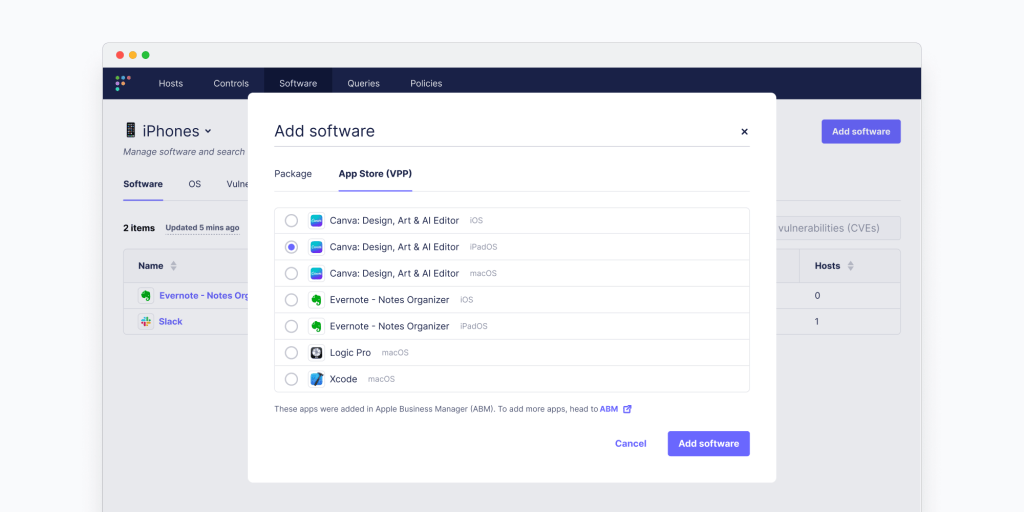Switch to the Package tab
This screenshot has width=1024, height=512.
293,174
